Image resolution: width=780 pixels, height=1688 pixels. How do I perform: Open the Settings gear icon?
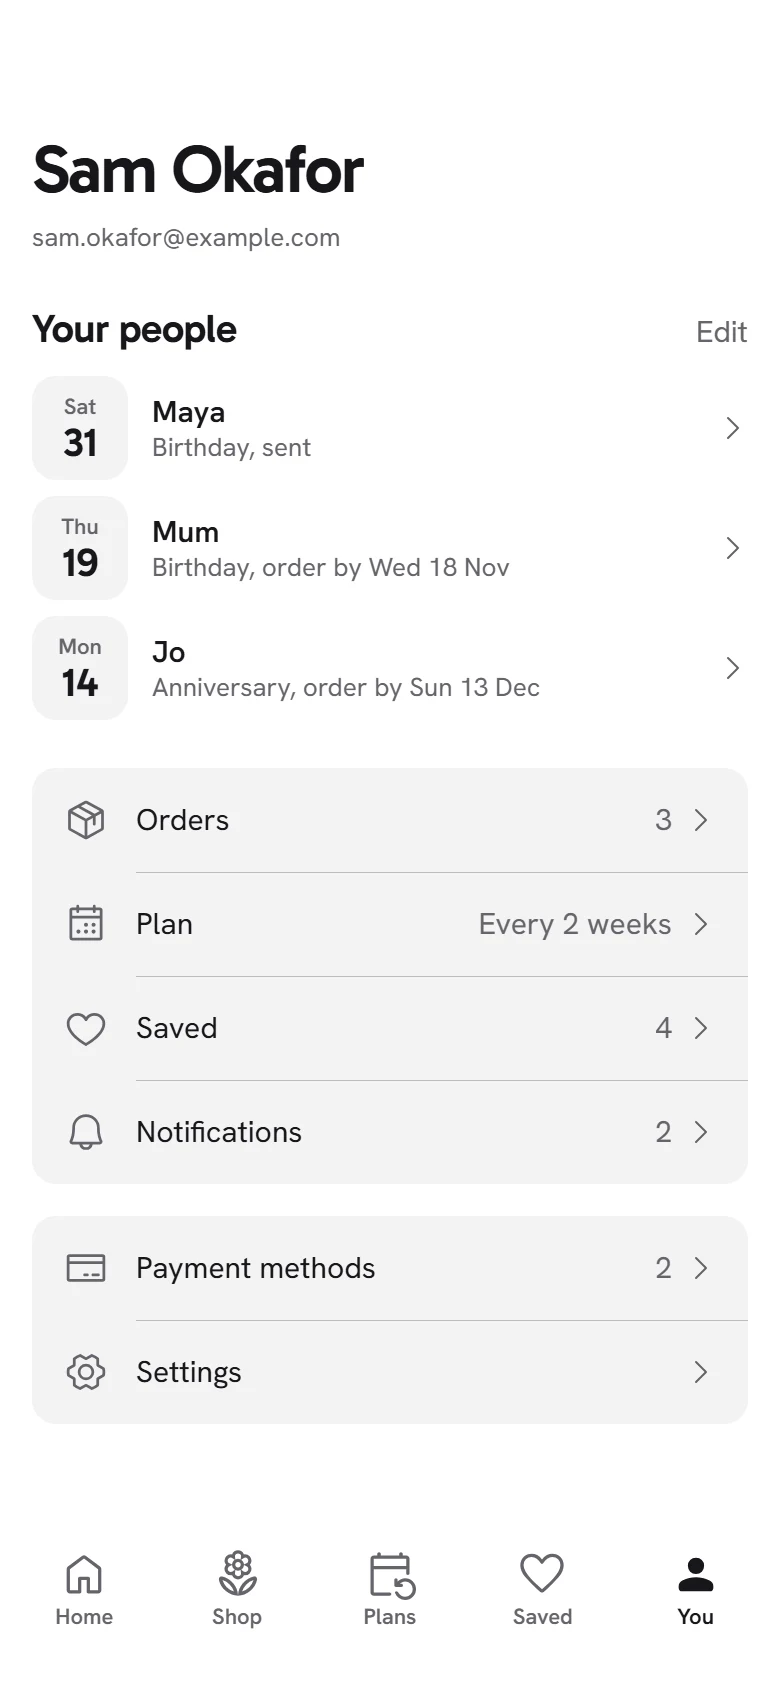pos(86,1372)
